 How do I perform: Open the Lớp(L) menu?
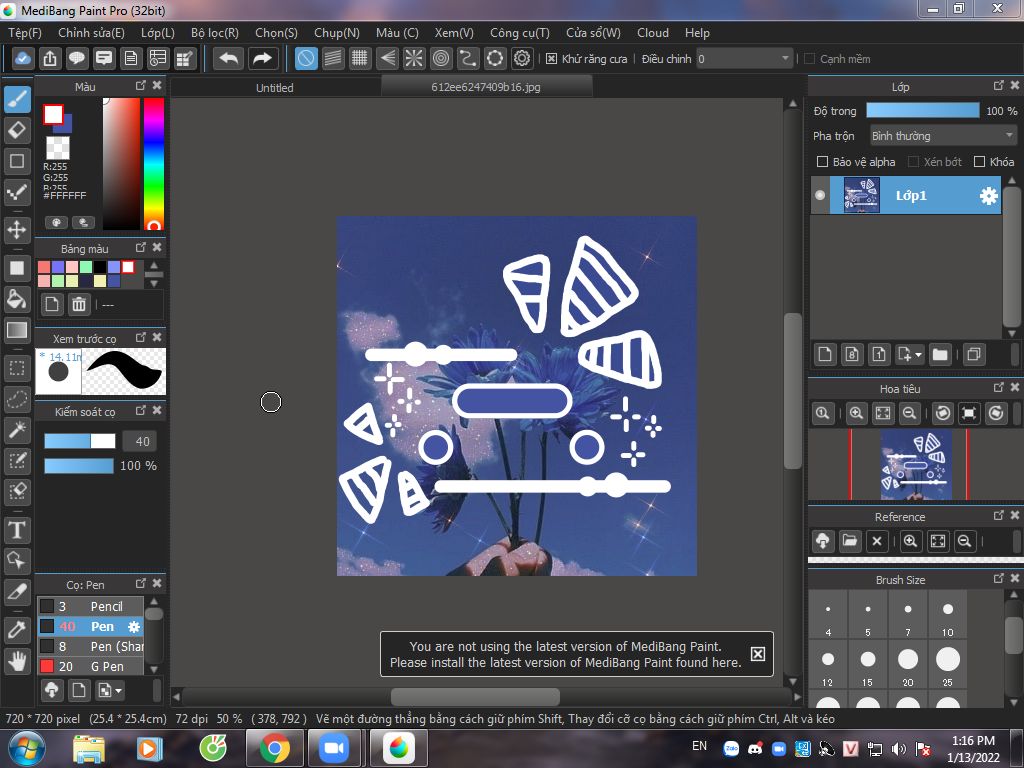tap(158, 33)
